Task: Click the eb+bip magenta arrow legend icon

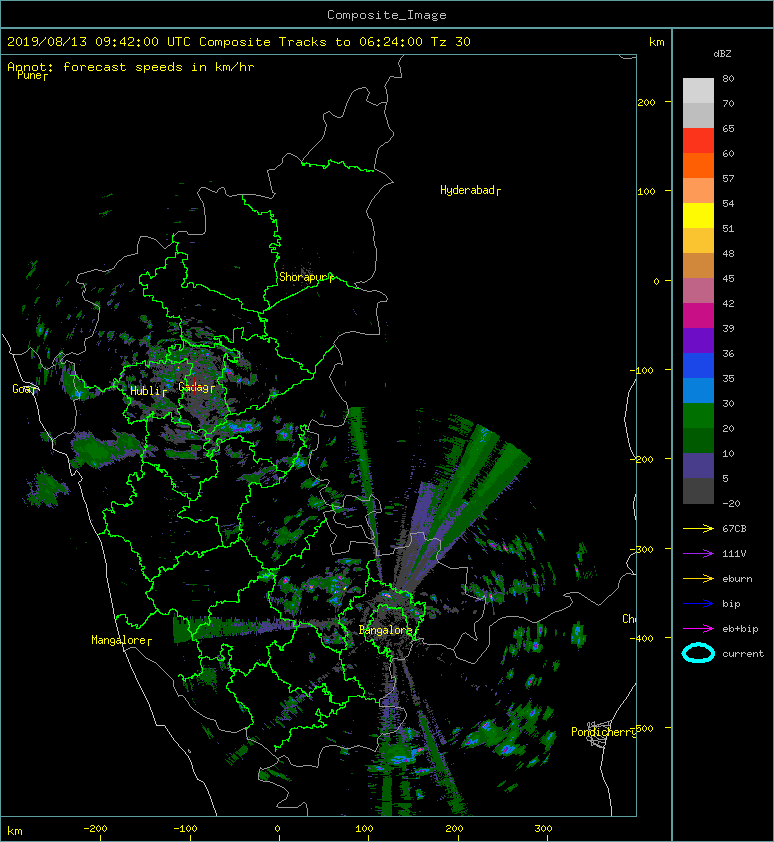Action: 698,628
